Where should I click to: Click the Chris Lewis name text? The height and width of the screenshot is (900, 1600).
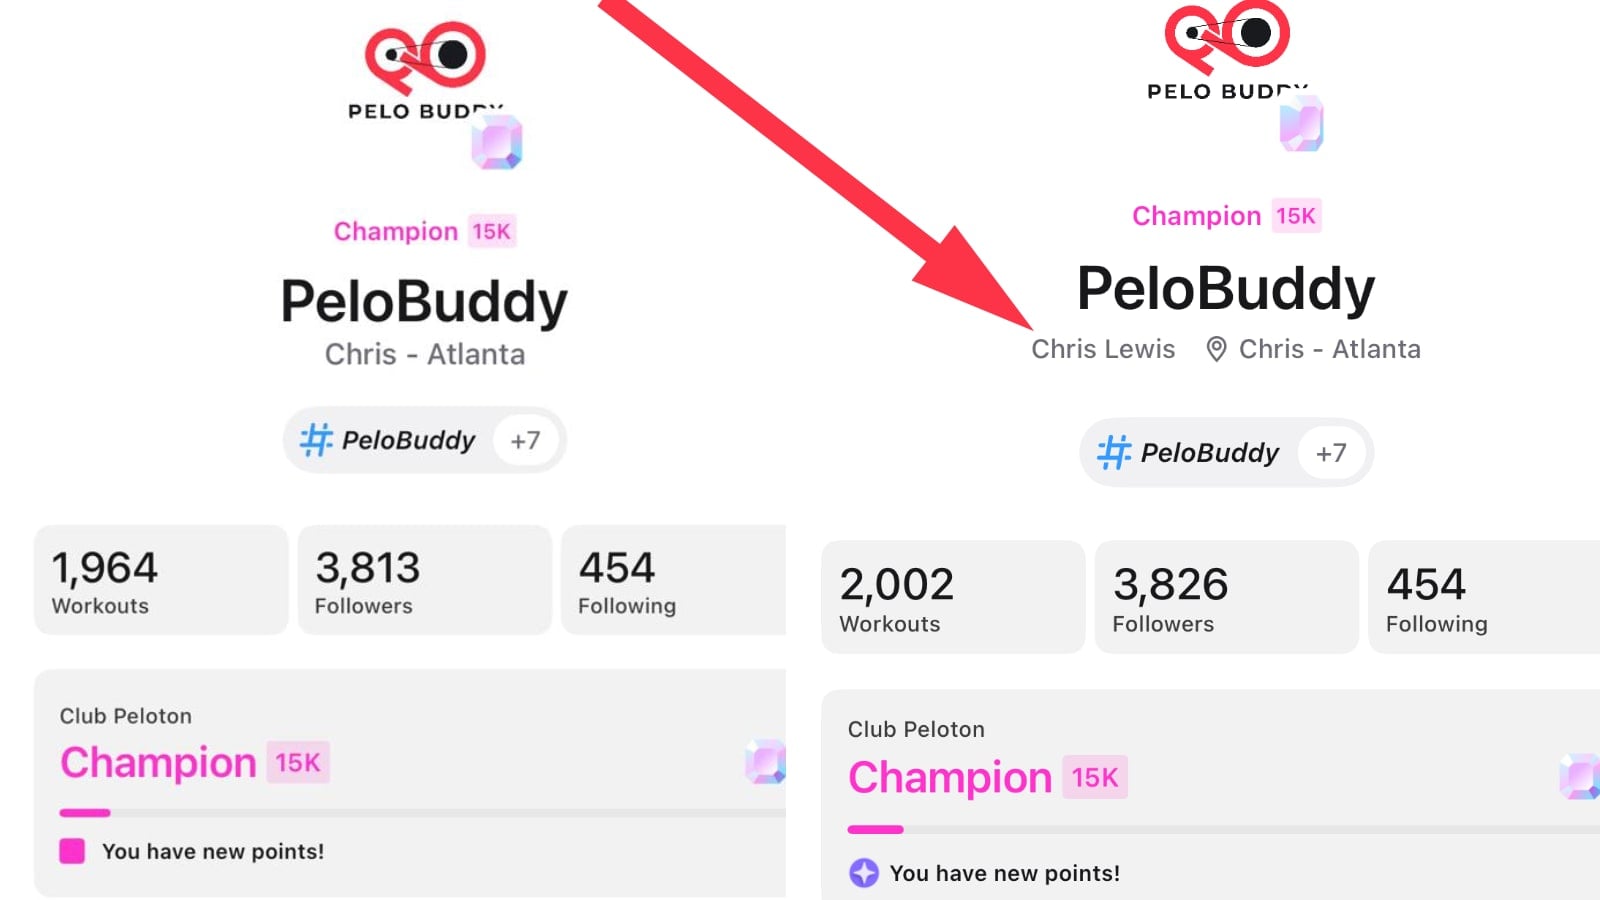[1103, 349]
